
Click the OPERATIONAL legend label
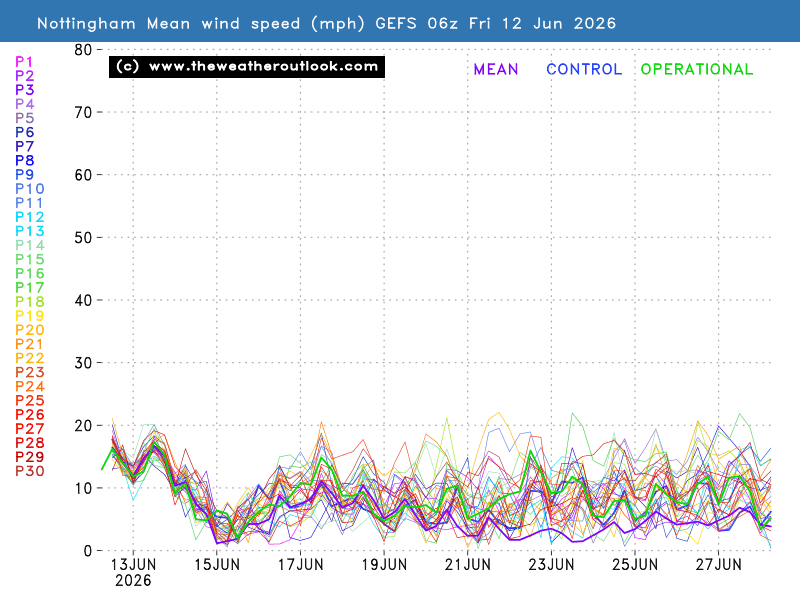pyautogui.click(x=697, y=69)
